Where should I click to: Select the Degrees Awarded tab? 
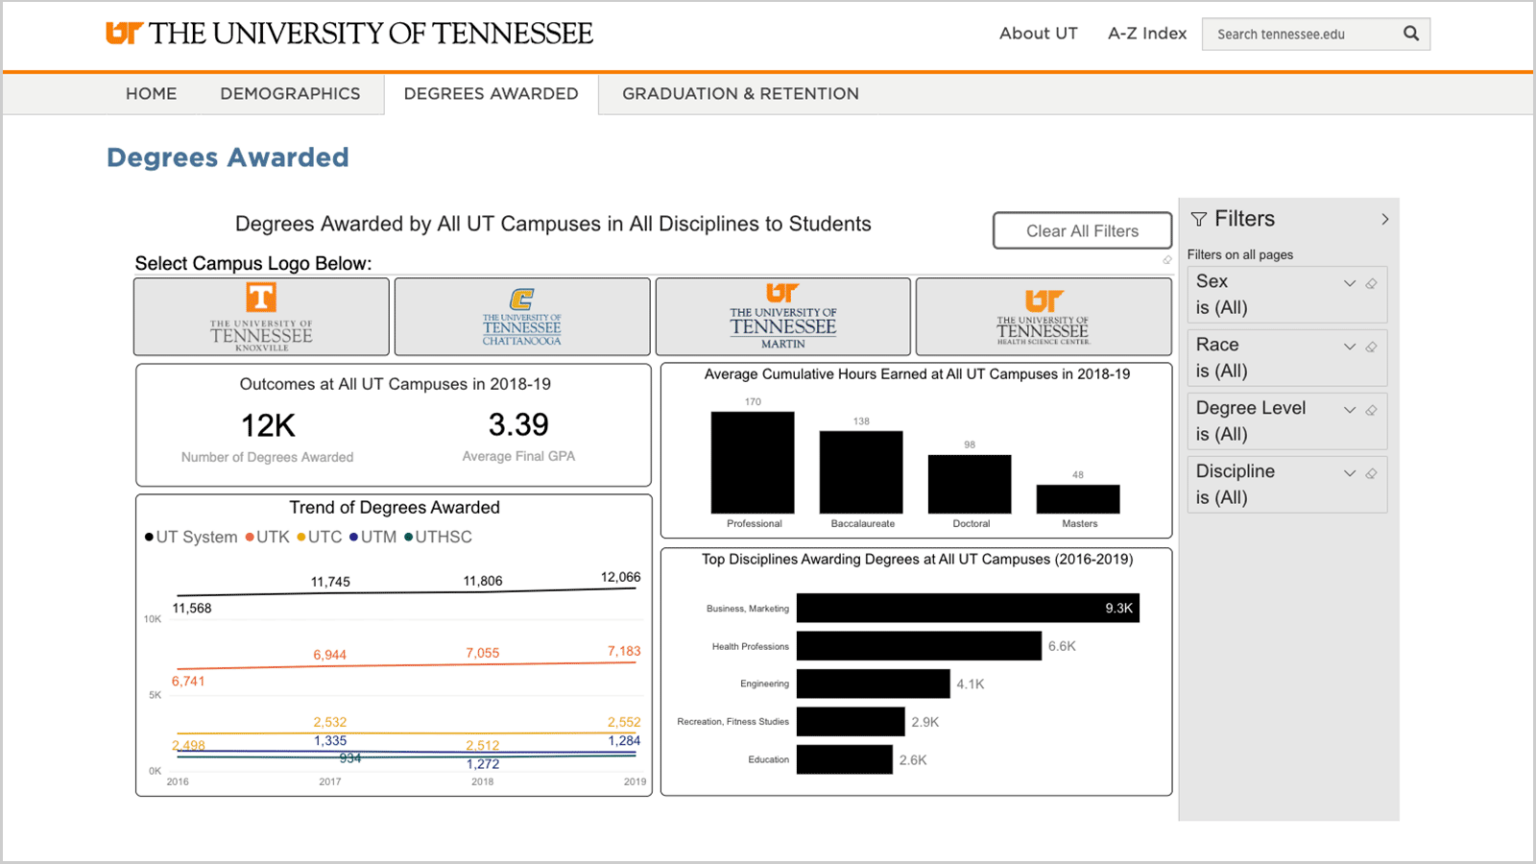(x=491, y=94)
